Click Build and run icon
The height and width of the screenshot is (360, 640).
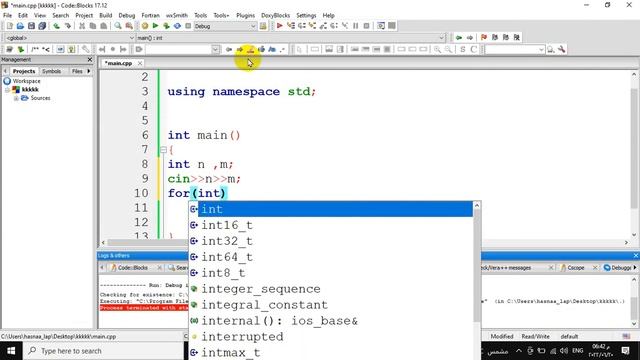point(166,26)
